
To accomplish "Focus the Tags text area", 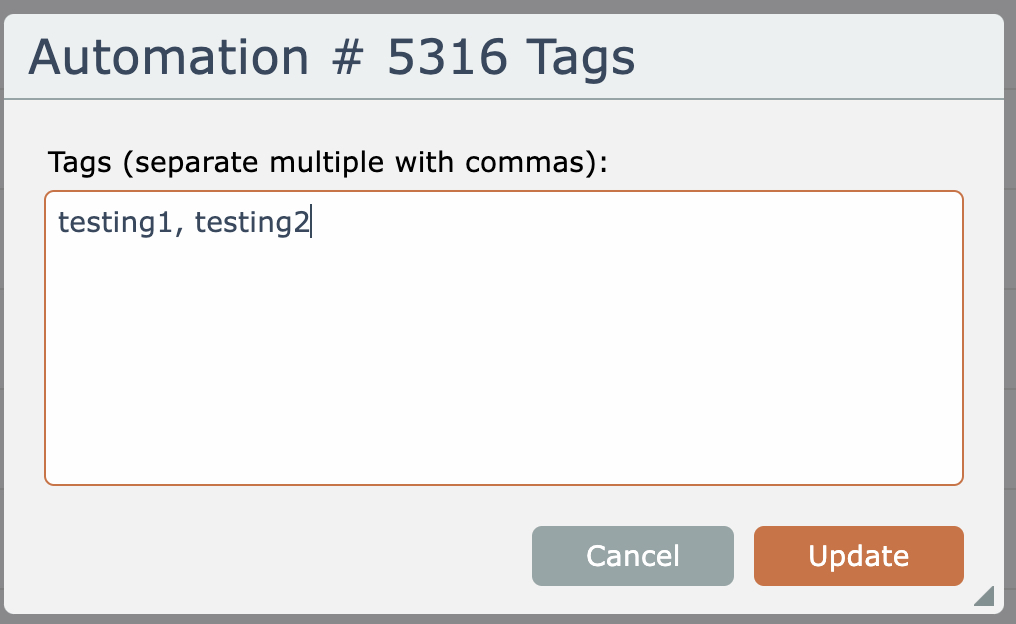I will click(503, 338).
